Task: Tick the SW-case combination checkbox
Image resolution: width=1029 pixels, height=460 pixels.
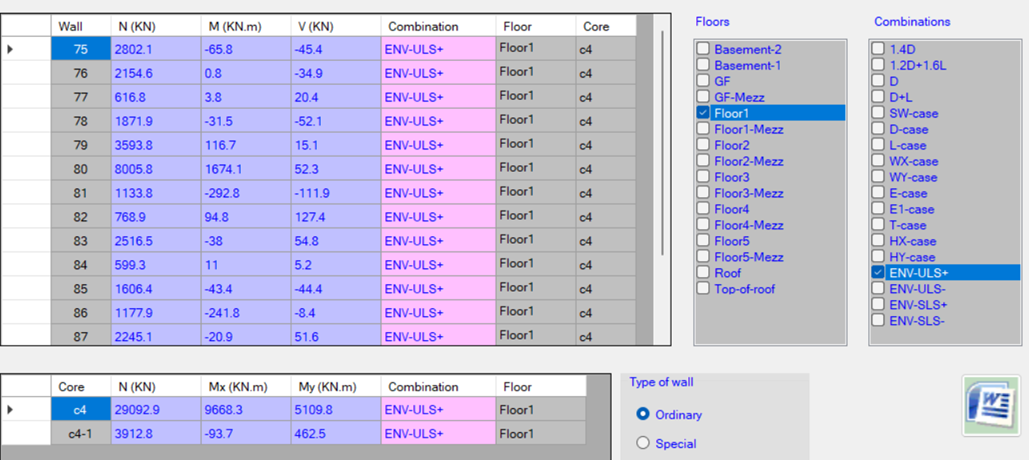Action: coord(878,113)
